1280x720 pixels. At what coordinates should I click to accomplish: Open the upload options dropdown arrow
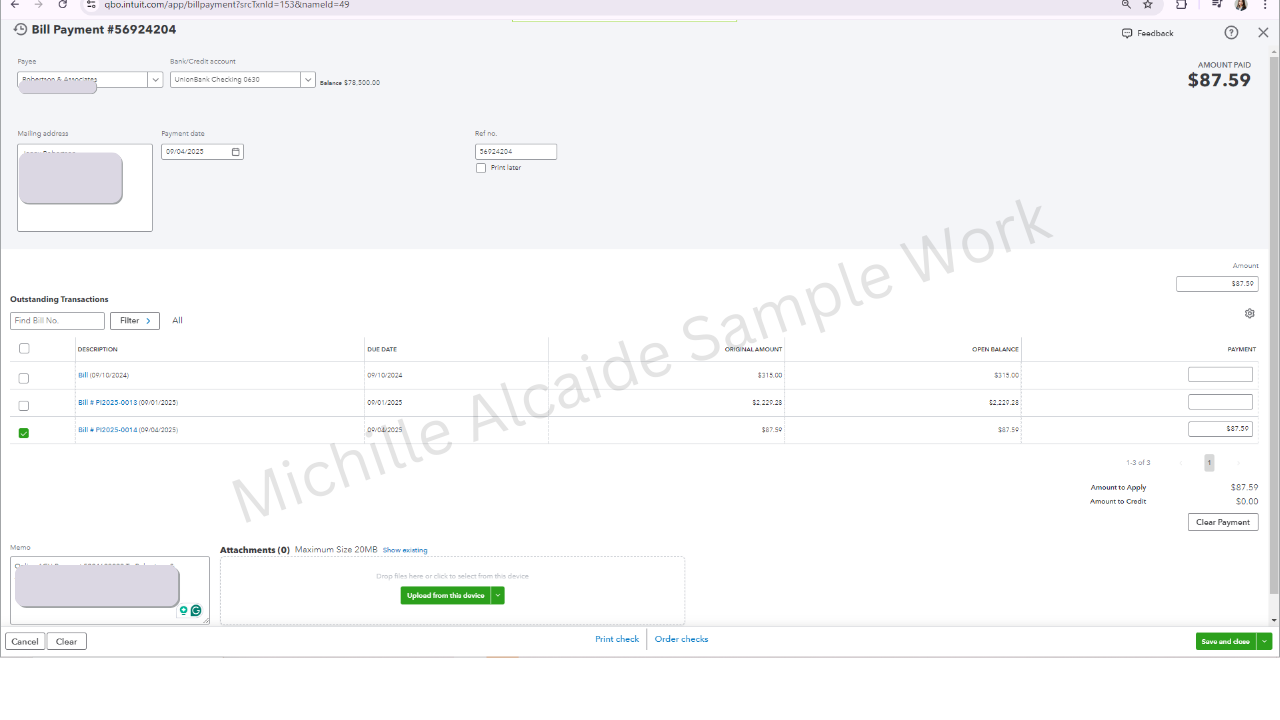tap(497, 595)
